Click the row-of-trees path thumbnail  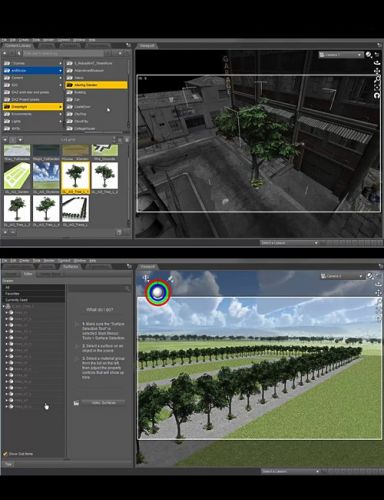[x=75, y=209]
